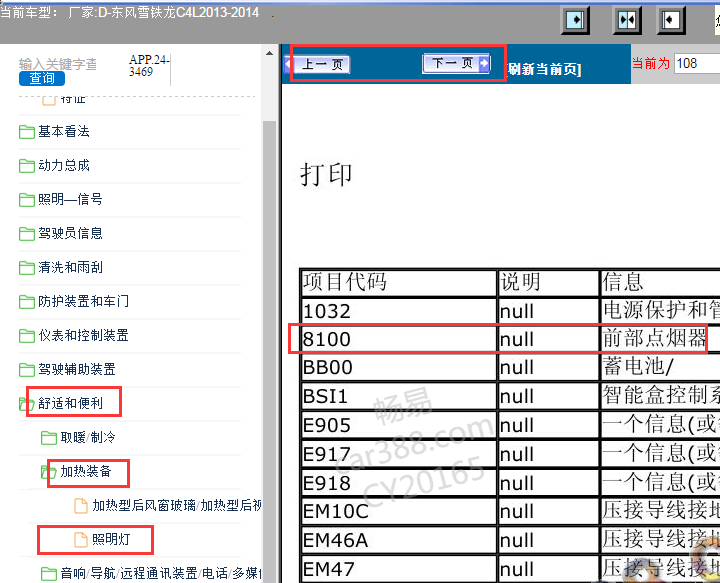Click the APP.24-3469 label in sidebar
Screen dimensions: 720x583
[x=149, y=65]
